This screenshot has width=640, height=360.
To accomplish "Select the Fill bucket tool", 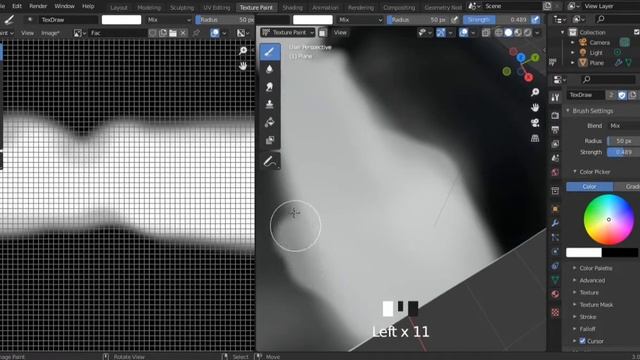I will [x=269, y=122].
